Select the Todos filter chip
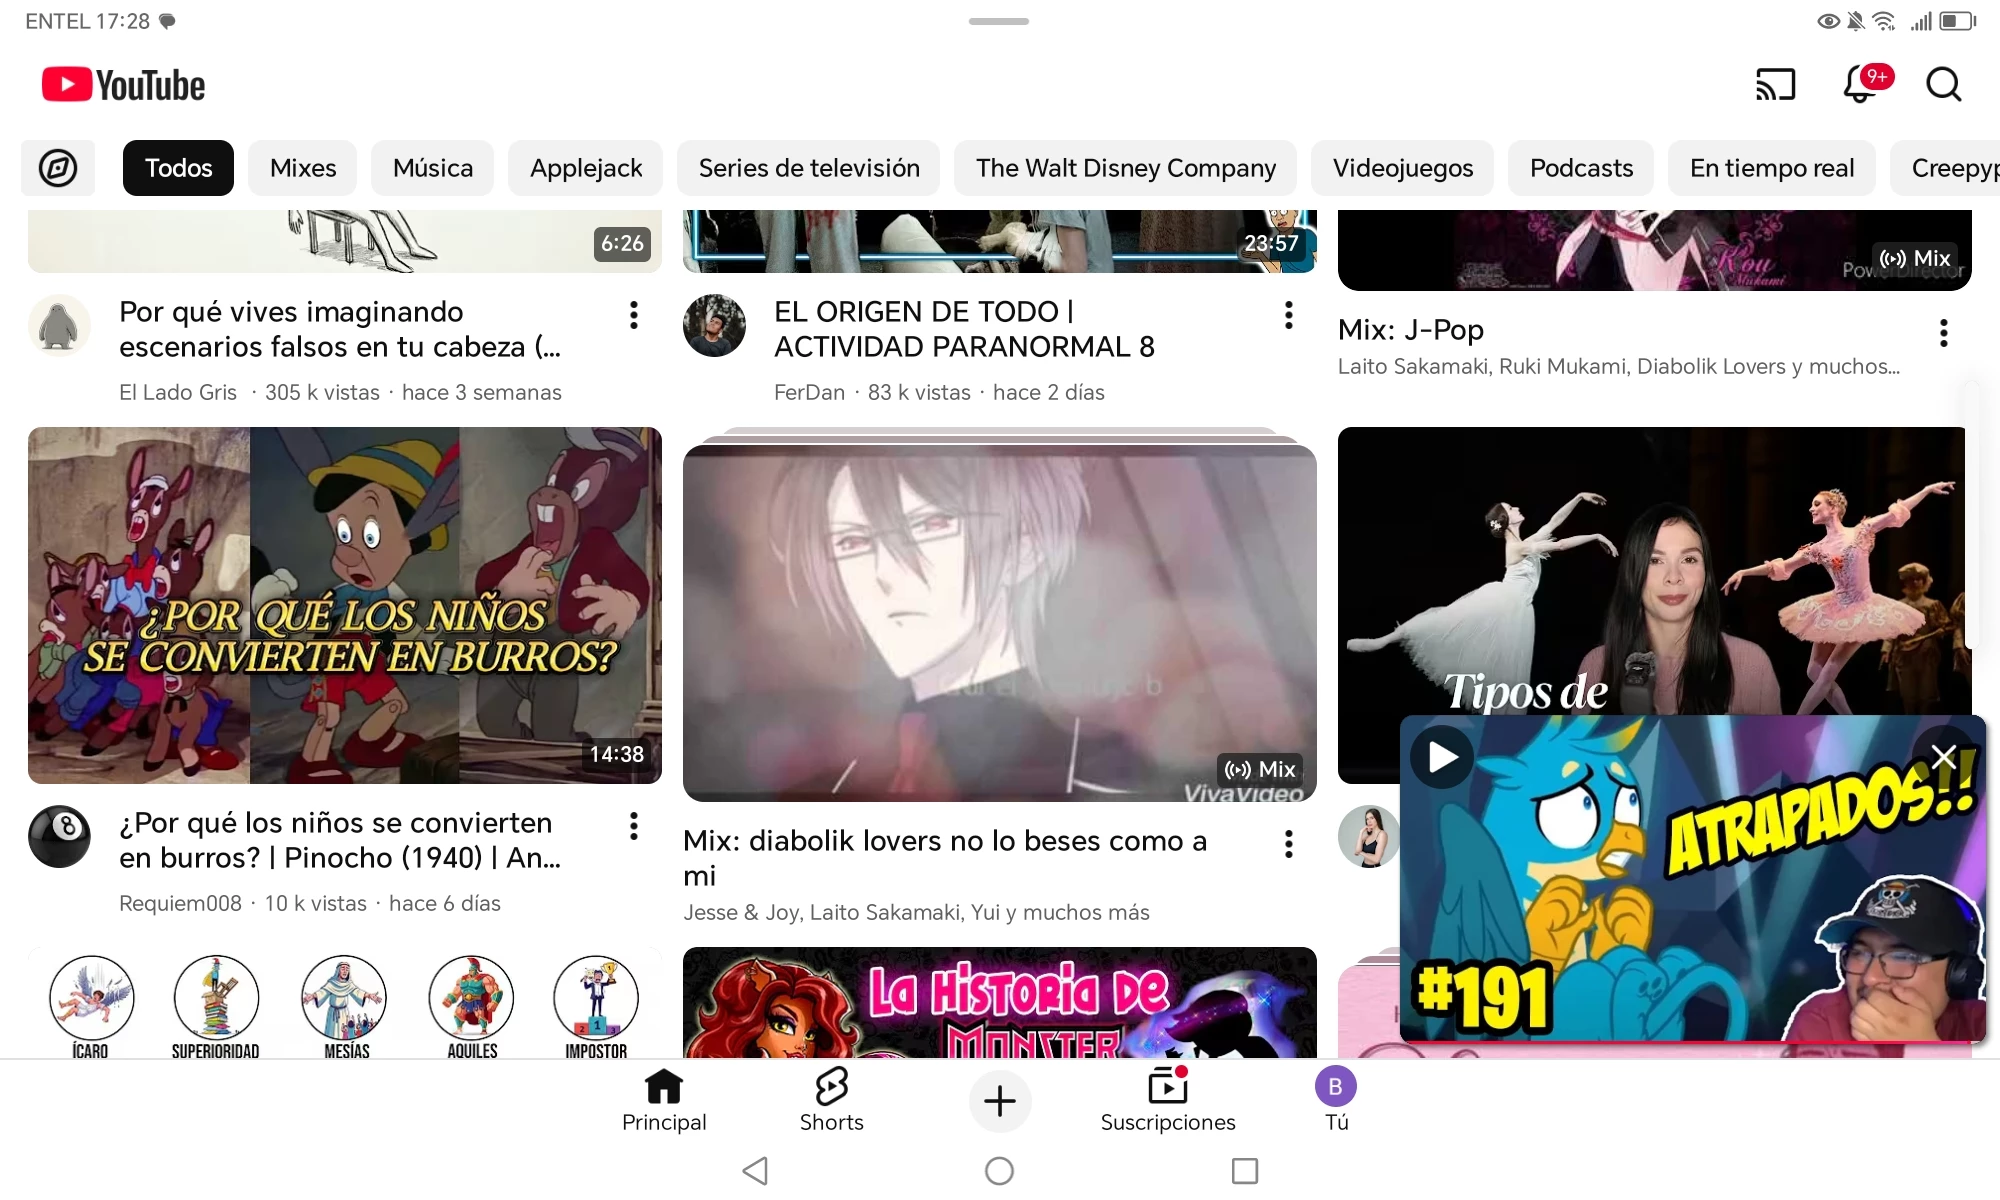The height and width of the screenshot is (1200, 2000). coord(178,168)
